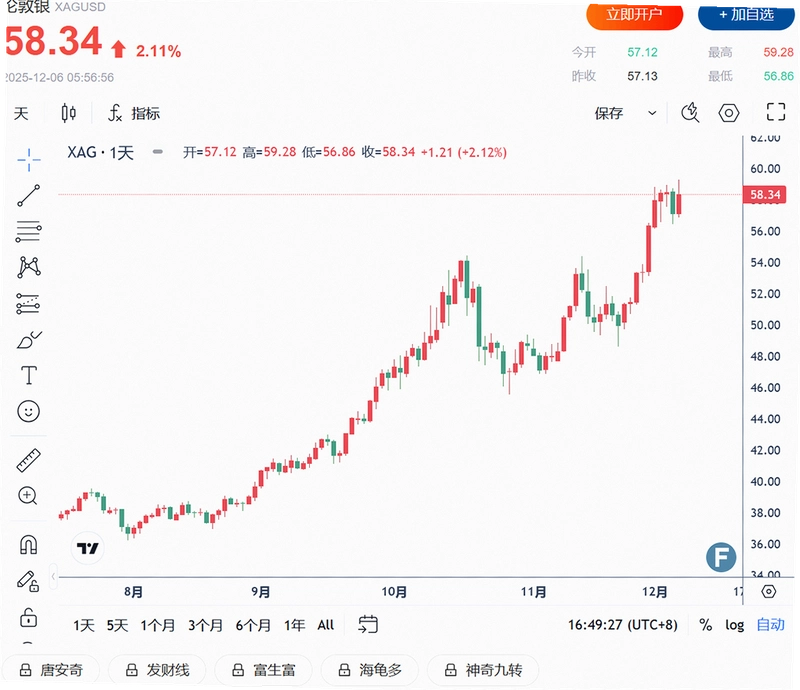Select the crosshair cursor tool
The image size is (800, 690).
coord(29,160)
